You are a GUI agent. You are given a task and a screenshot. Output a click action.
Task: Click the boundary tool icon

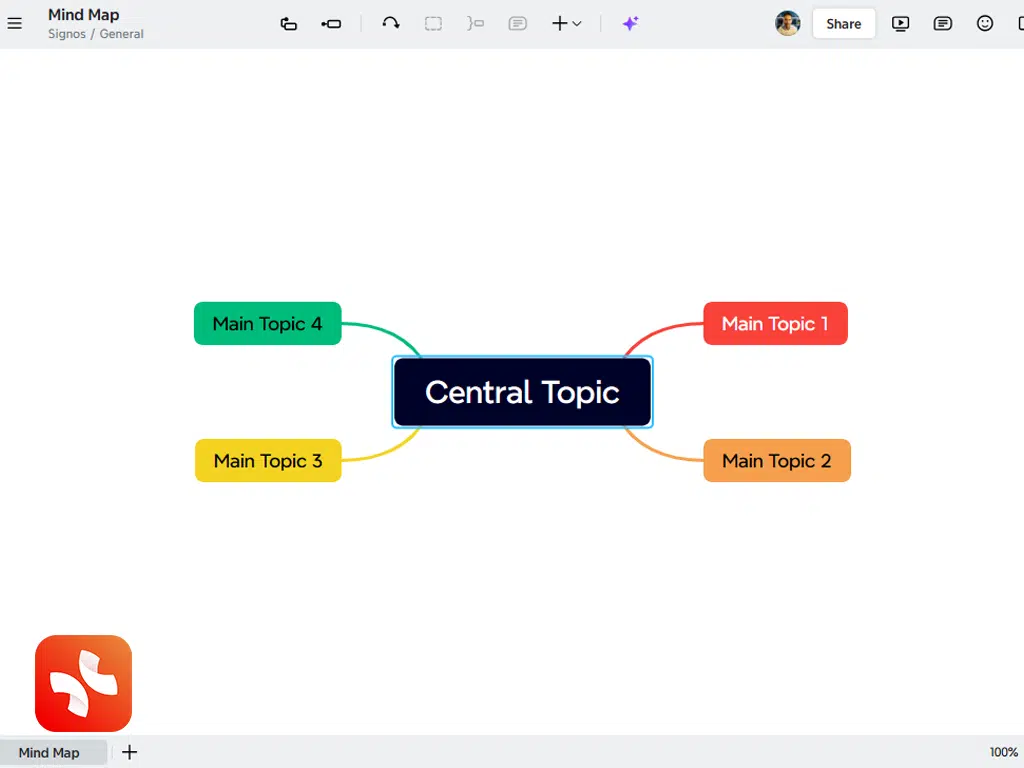pos(433,23)
